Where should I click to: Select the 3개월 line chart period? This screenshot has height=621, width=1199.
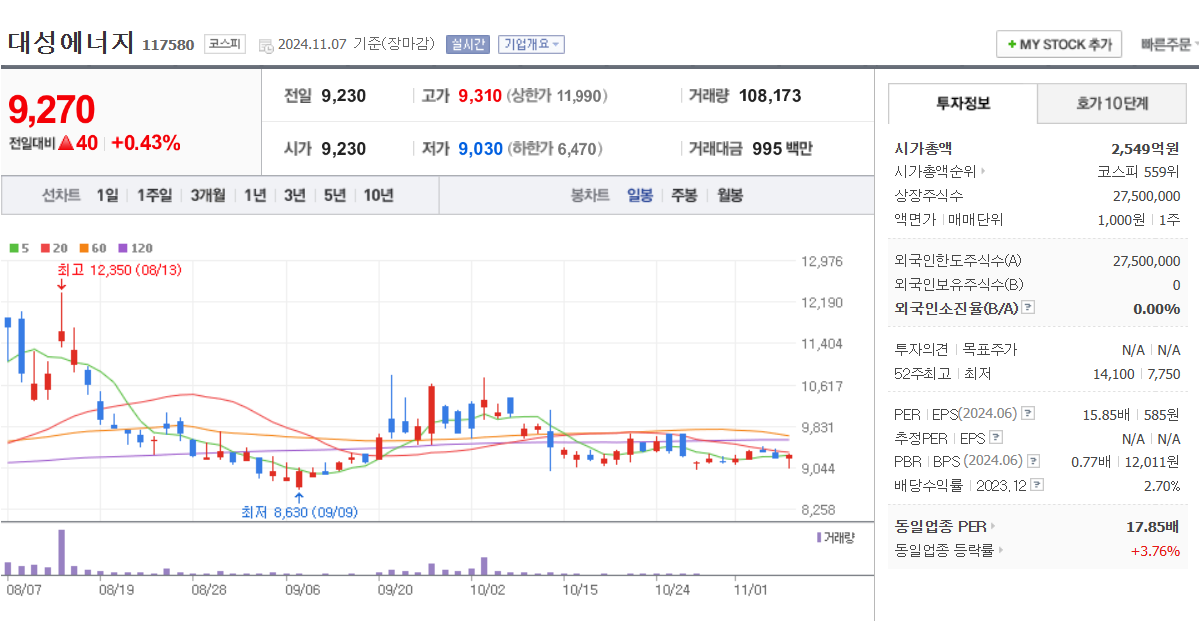208,195
